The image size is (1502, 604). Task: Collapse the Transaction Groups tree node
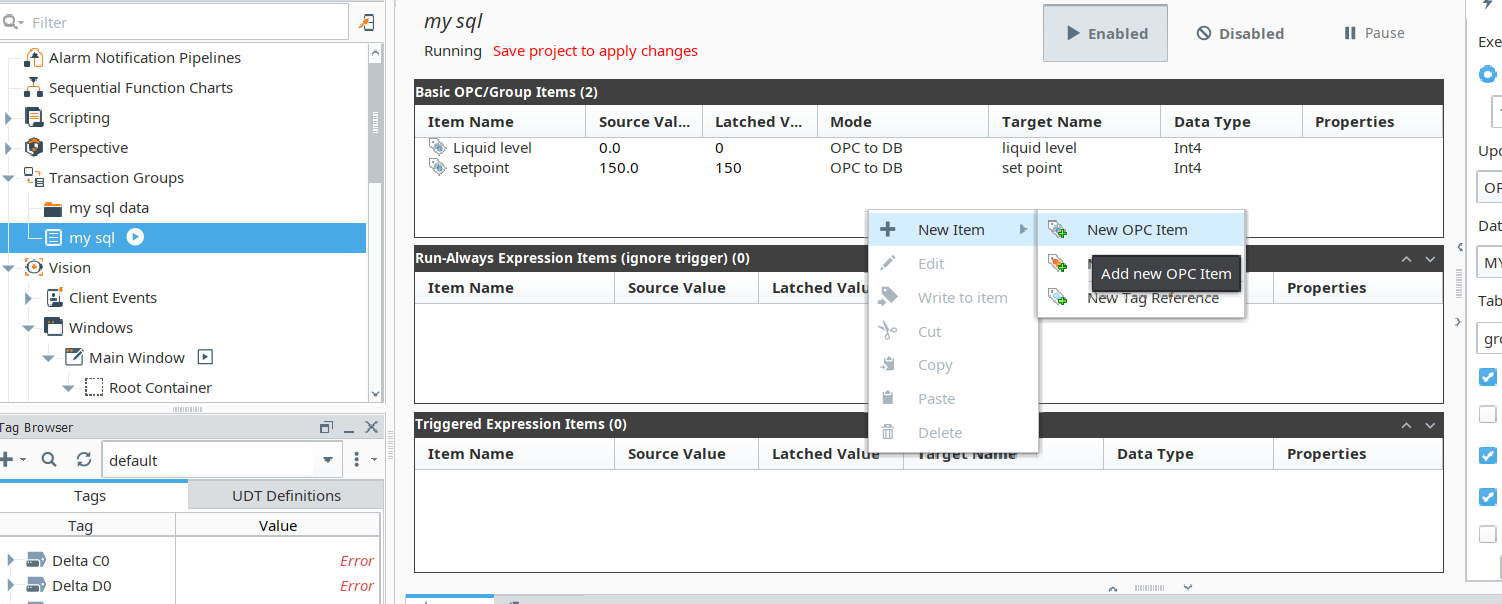[x=9, y=177]
